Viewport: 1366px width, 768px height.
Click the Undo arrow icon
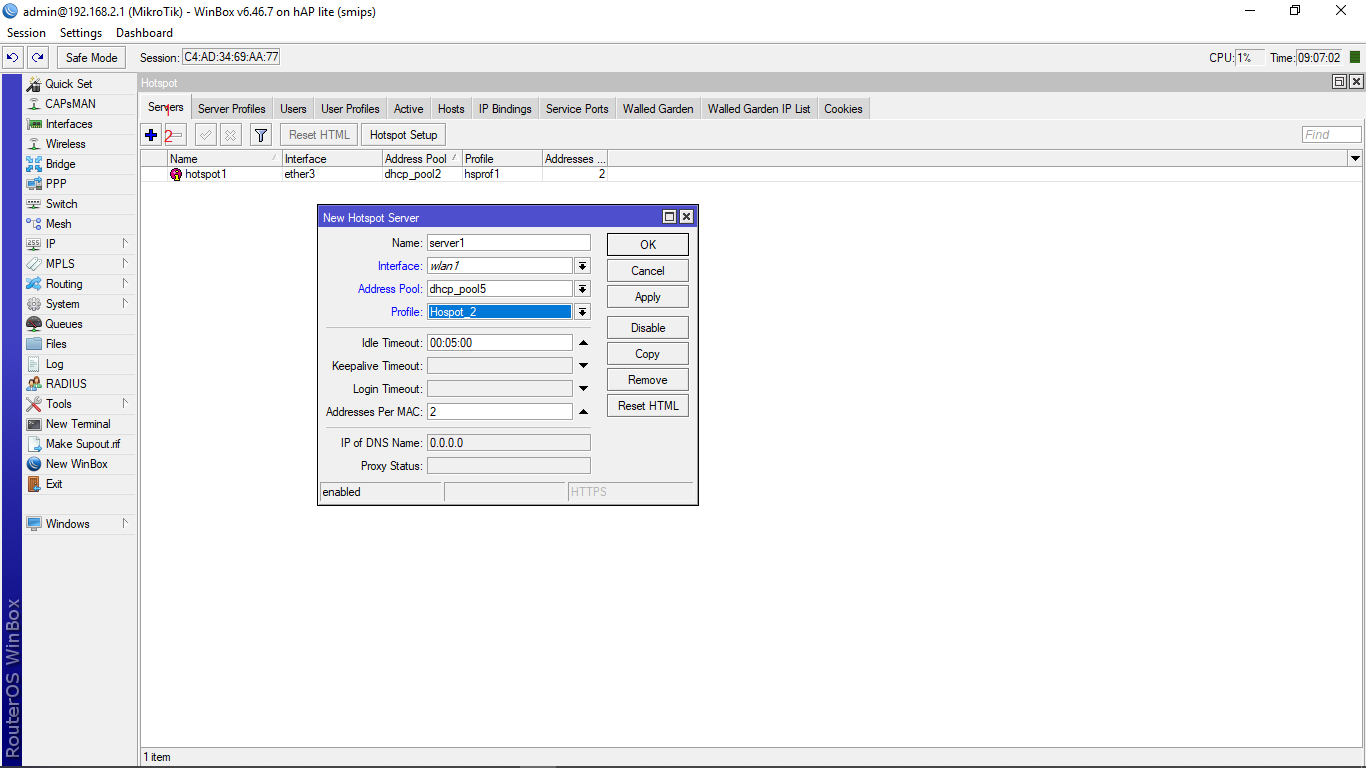13,58
